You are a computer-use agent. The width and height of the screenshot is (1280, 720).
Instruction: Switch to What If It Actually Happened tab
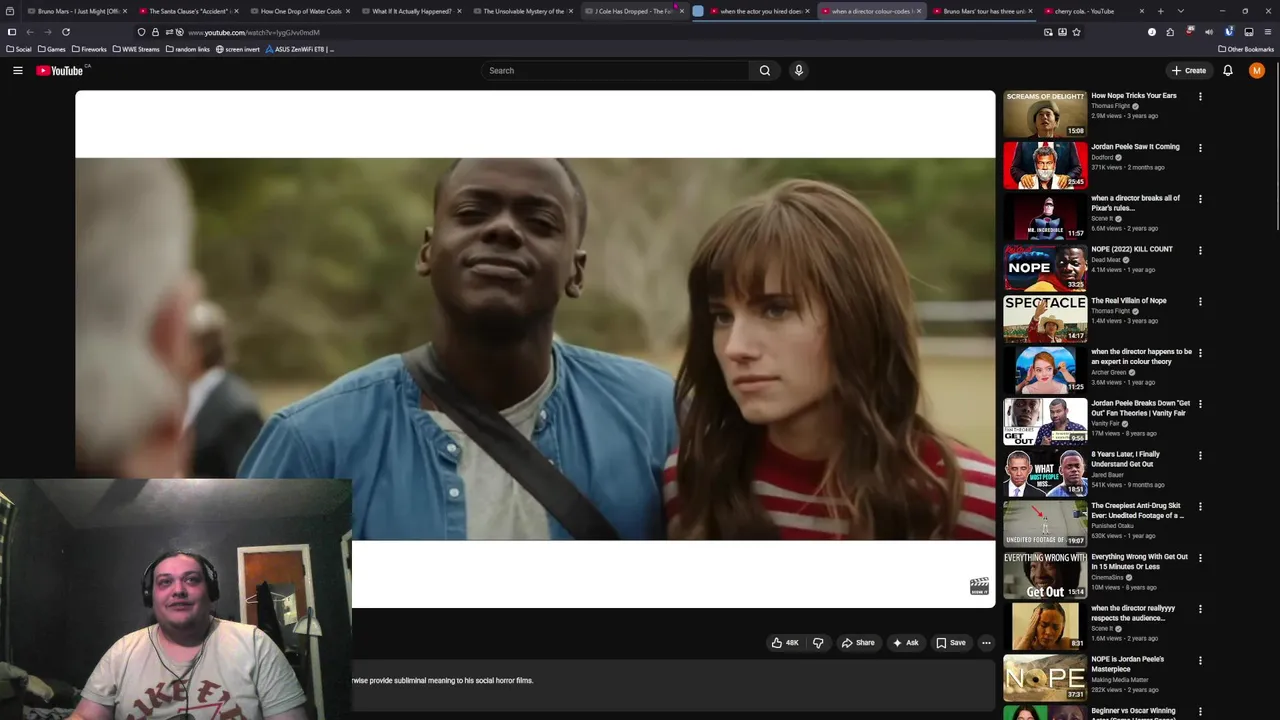tap(412, 11)
